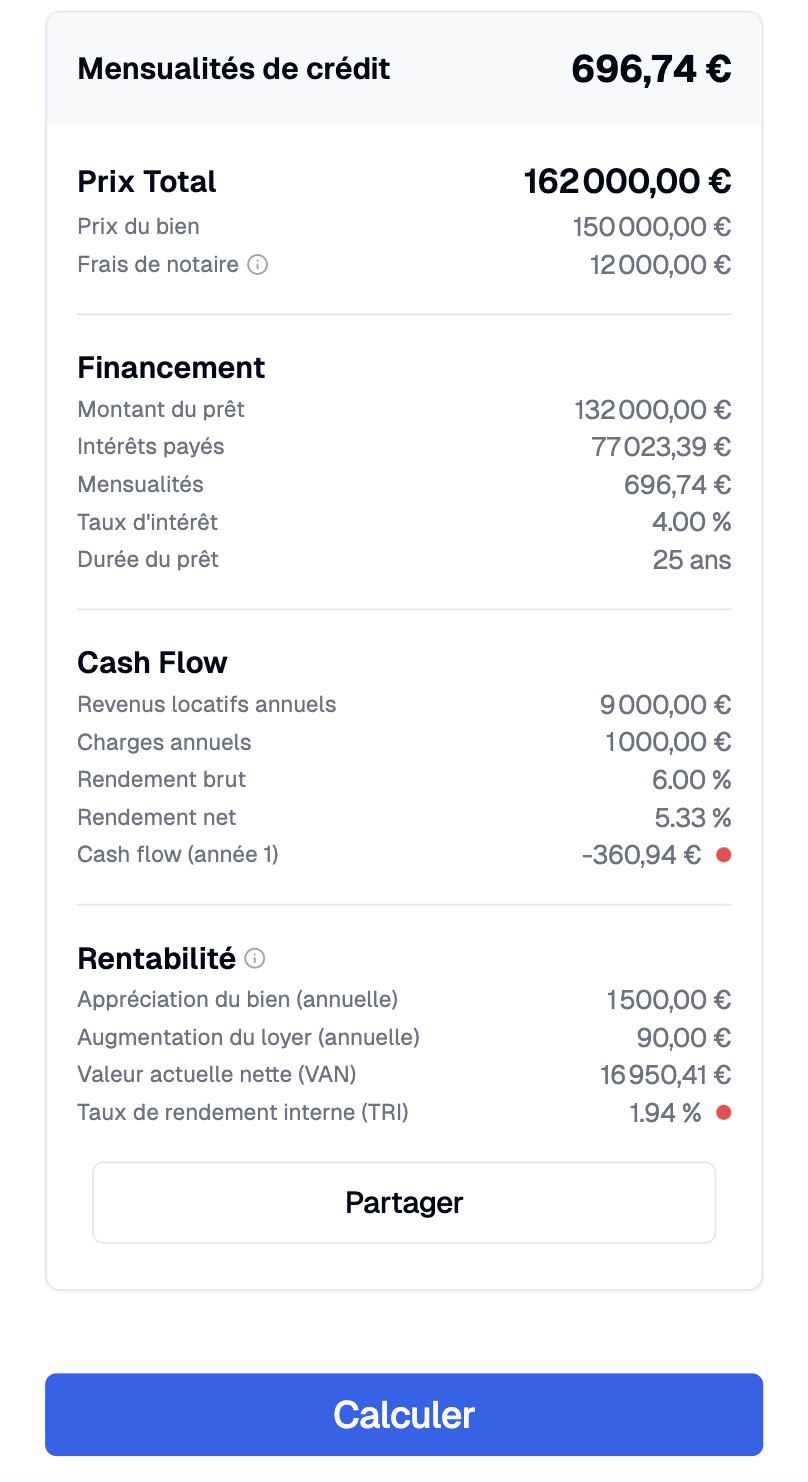The image size is (808, 1482).
Task: Click the red dot beside Cash flow année 1
Action: tap(724, 855)
